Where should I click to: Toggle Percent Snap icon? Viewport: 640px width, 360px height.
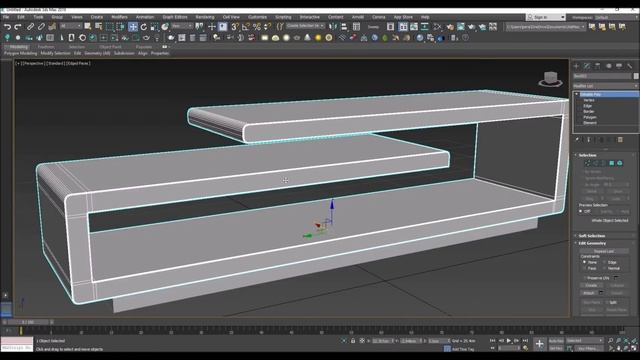pos(257,27)
